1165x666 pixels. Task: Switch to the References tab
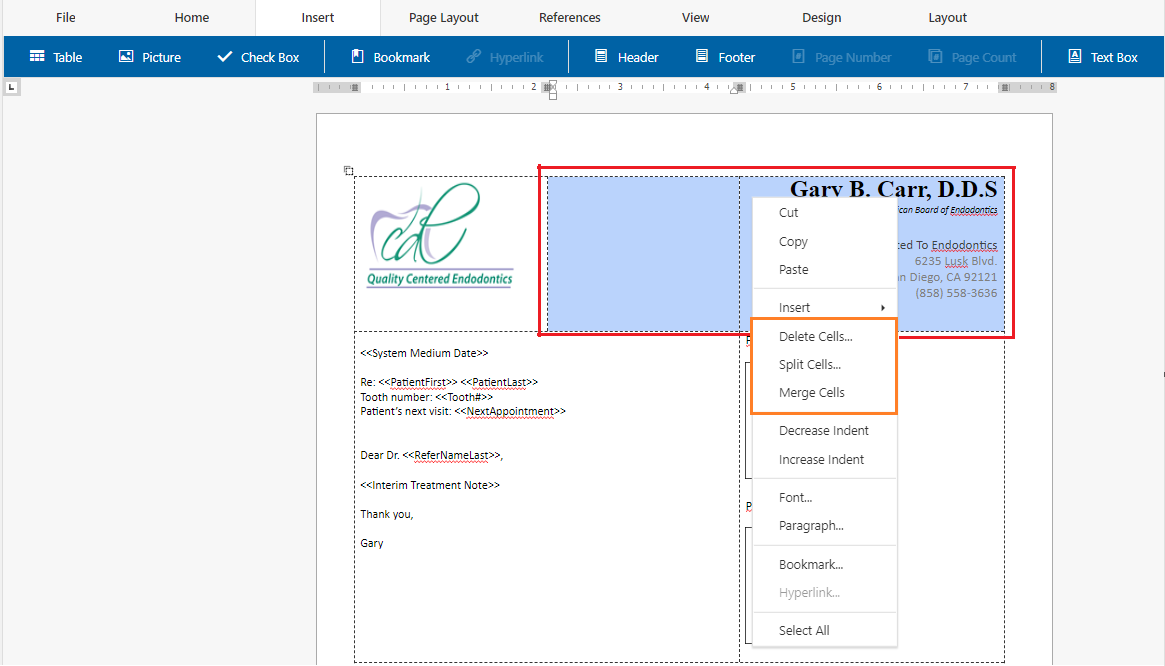569,18
